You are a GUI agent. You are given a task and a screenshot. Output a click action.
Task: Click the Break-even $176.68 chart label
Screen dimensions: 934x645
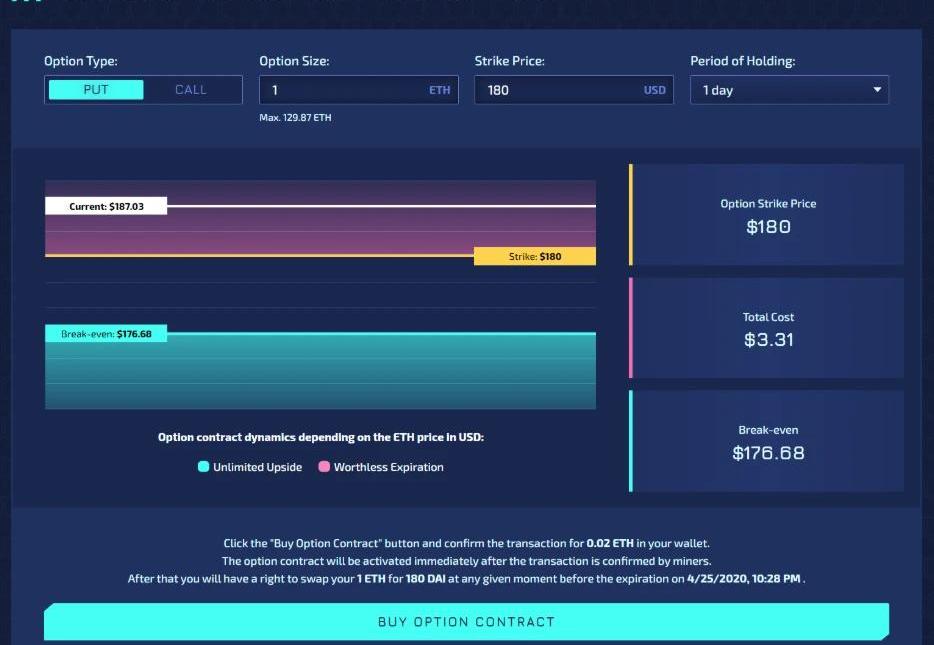tap(106, 334)
